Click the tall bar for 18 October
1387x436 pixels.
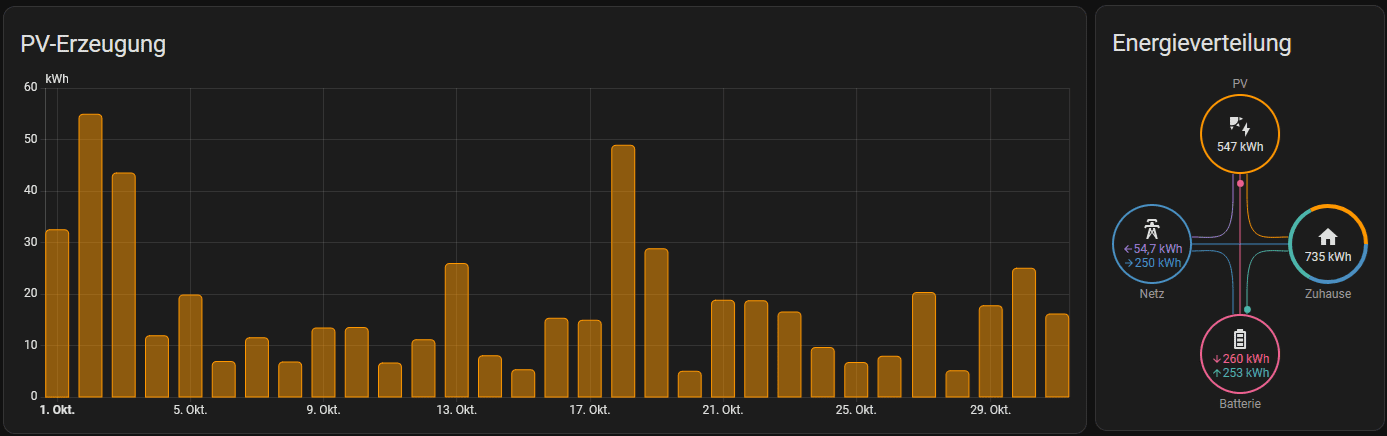tap(623, 271)
